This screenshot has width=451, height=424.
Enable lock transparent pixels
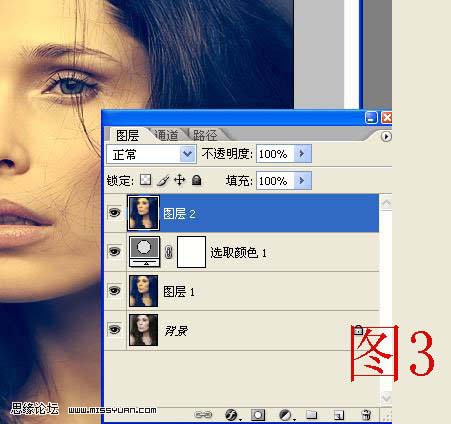(x=145, y=180)
